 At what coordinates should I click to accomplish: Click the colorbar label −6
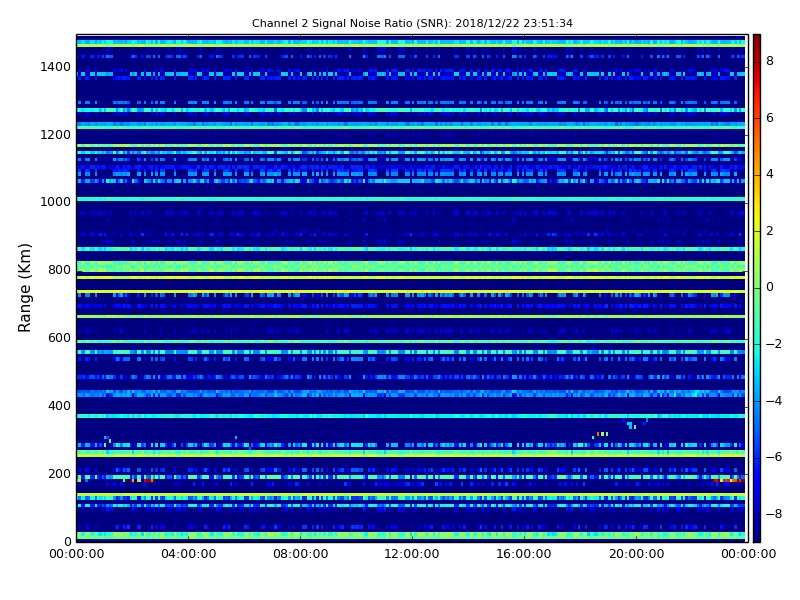coord(774,457)
